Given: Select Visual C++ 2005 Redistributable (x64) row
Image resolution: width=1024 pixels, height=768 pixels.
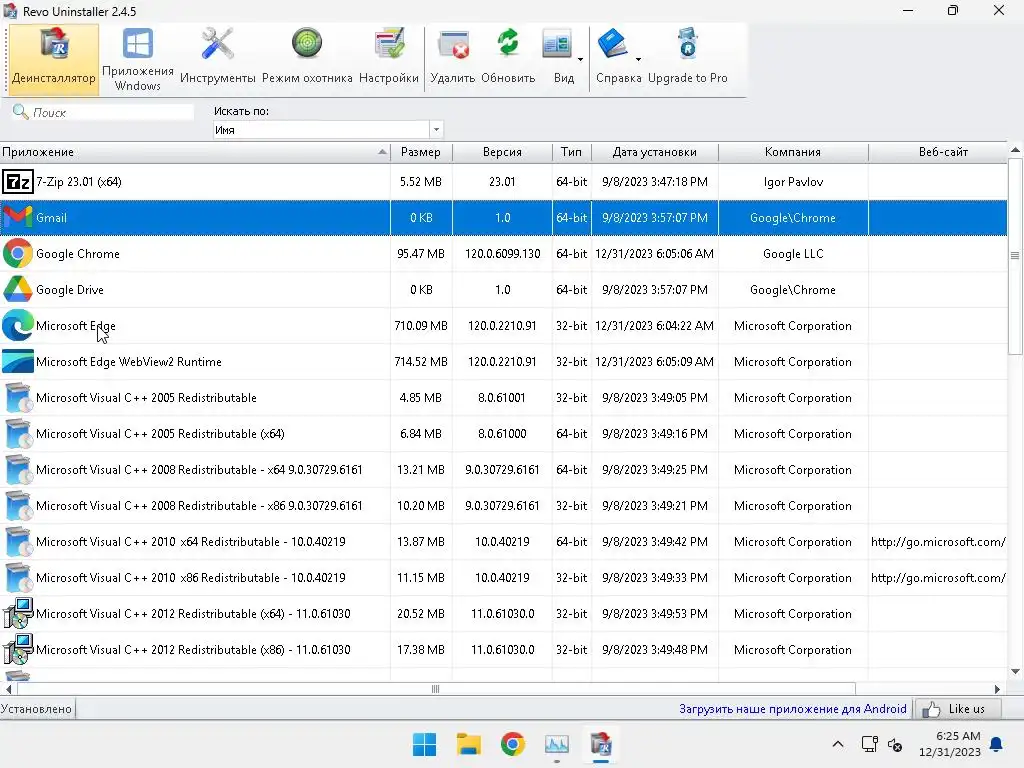Looking at the screenshot, I should click(x=504, y=434).
